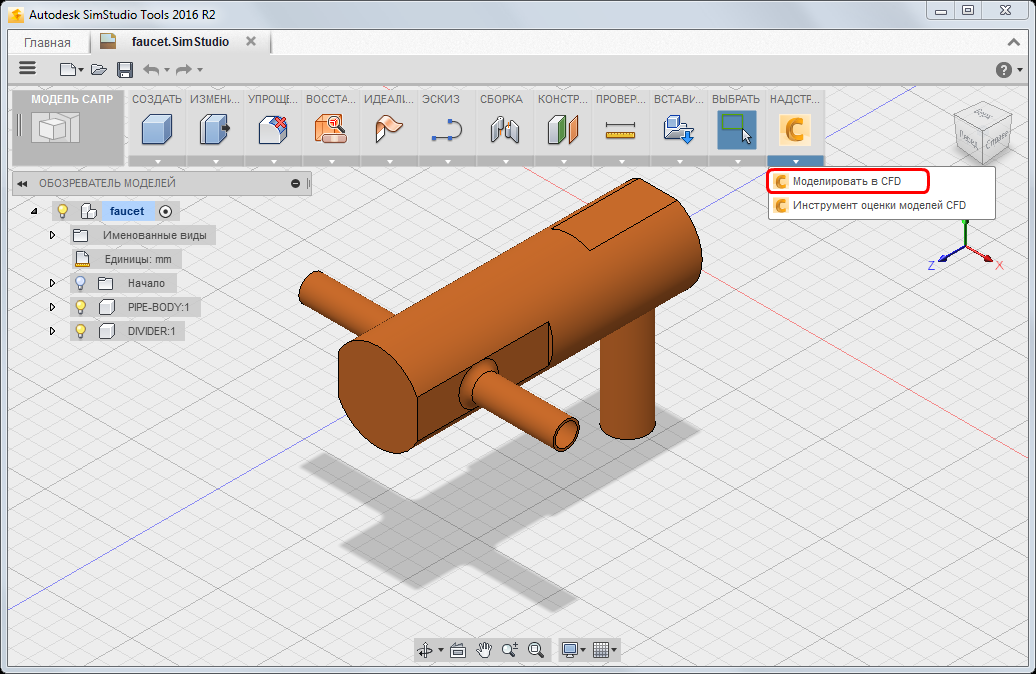Click the Display settings monitor icon
Viewport: 1036px width, 674px height.
[x=570, y=650]
